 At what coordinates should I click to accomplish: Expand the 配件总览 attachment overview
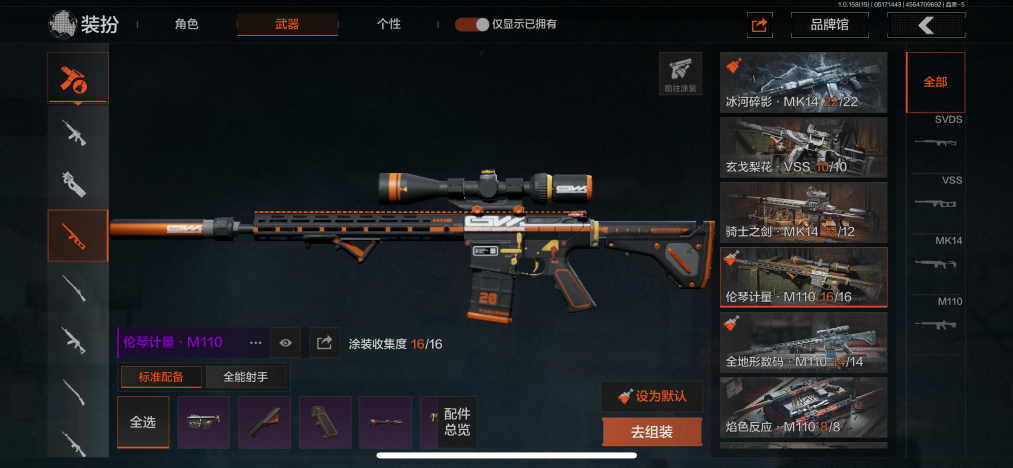pyautogui.click(x=457, y=422)
